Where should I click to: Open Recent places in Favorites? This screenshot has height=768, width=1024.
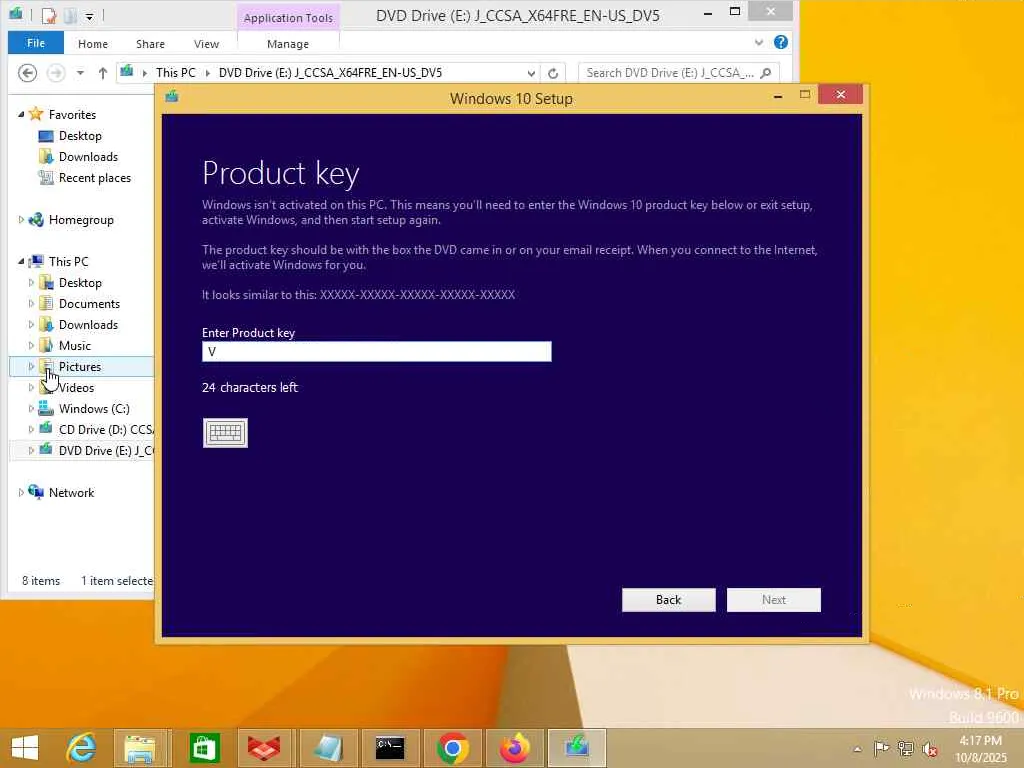95,178
